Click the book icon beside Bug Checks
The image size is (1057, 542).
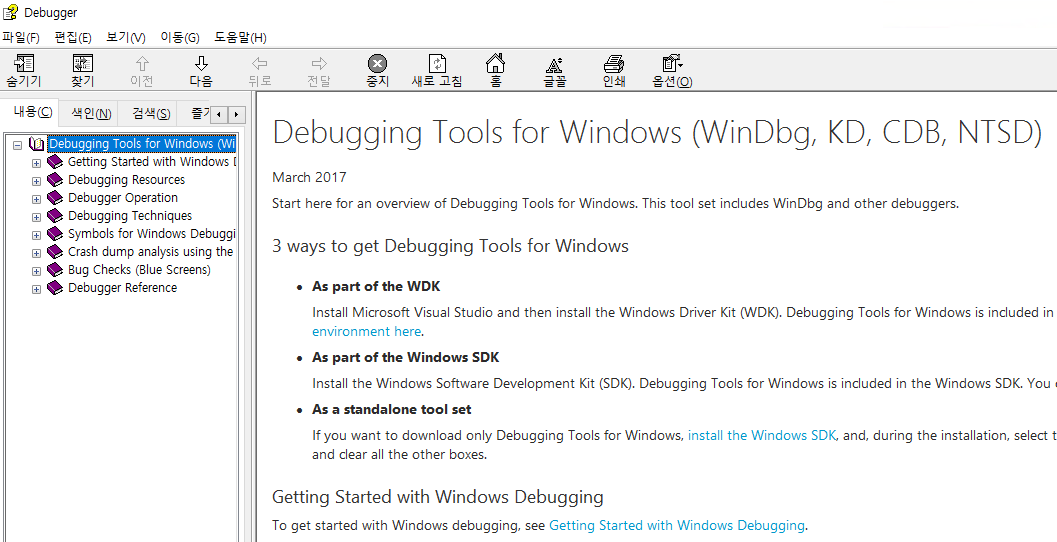point(55,270)
